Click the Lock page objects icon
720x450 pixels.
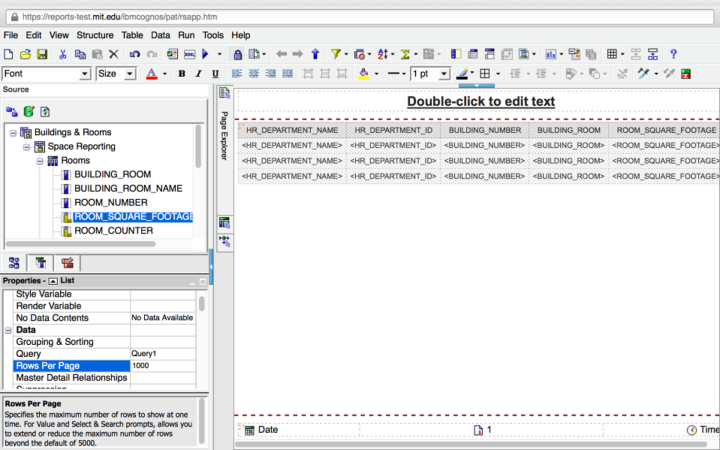tap(238, 54)
